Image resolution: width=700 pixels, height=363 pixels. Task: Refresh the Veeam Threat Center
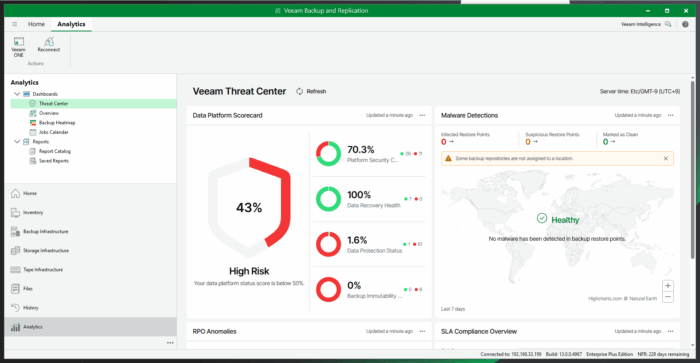coord(311,91)
